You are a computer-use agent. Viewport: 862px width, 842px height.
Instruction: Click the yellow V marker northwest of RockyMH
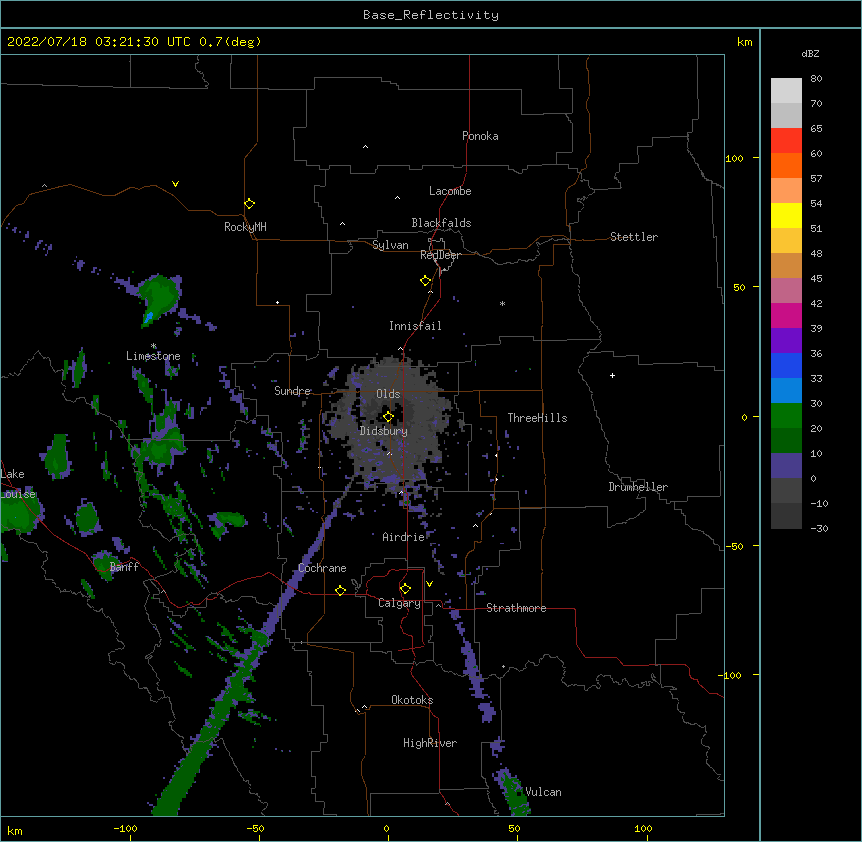click(175, 184)
